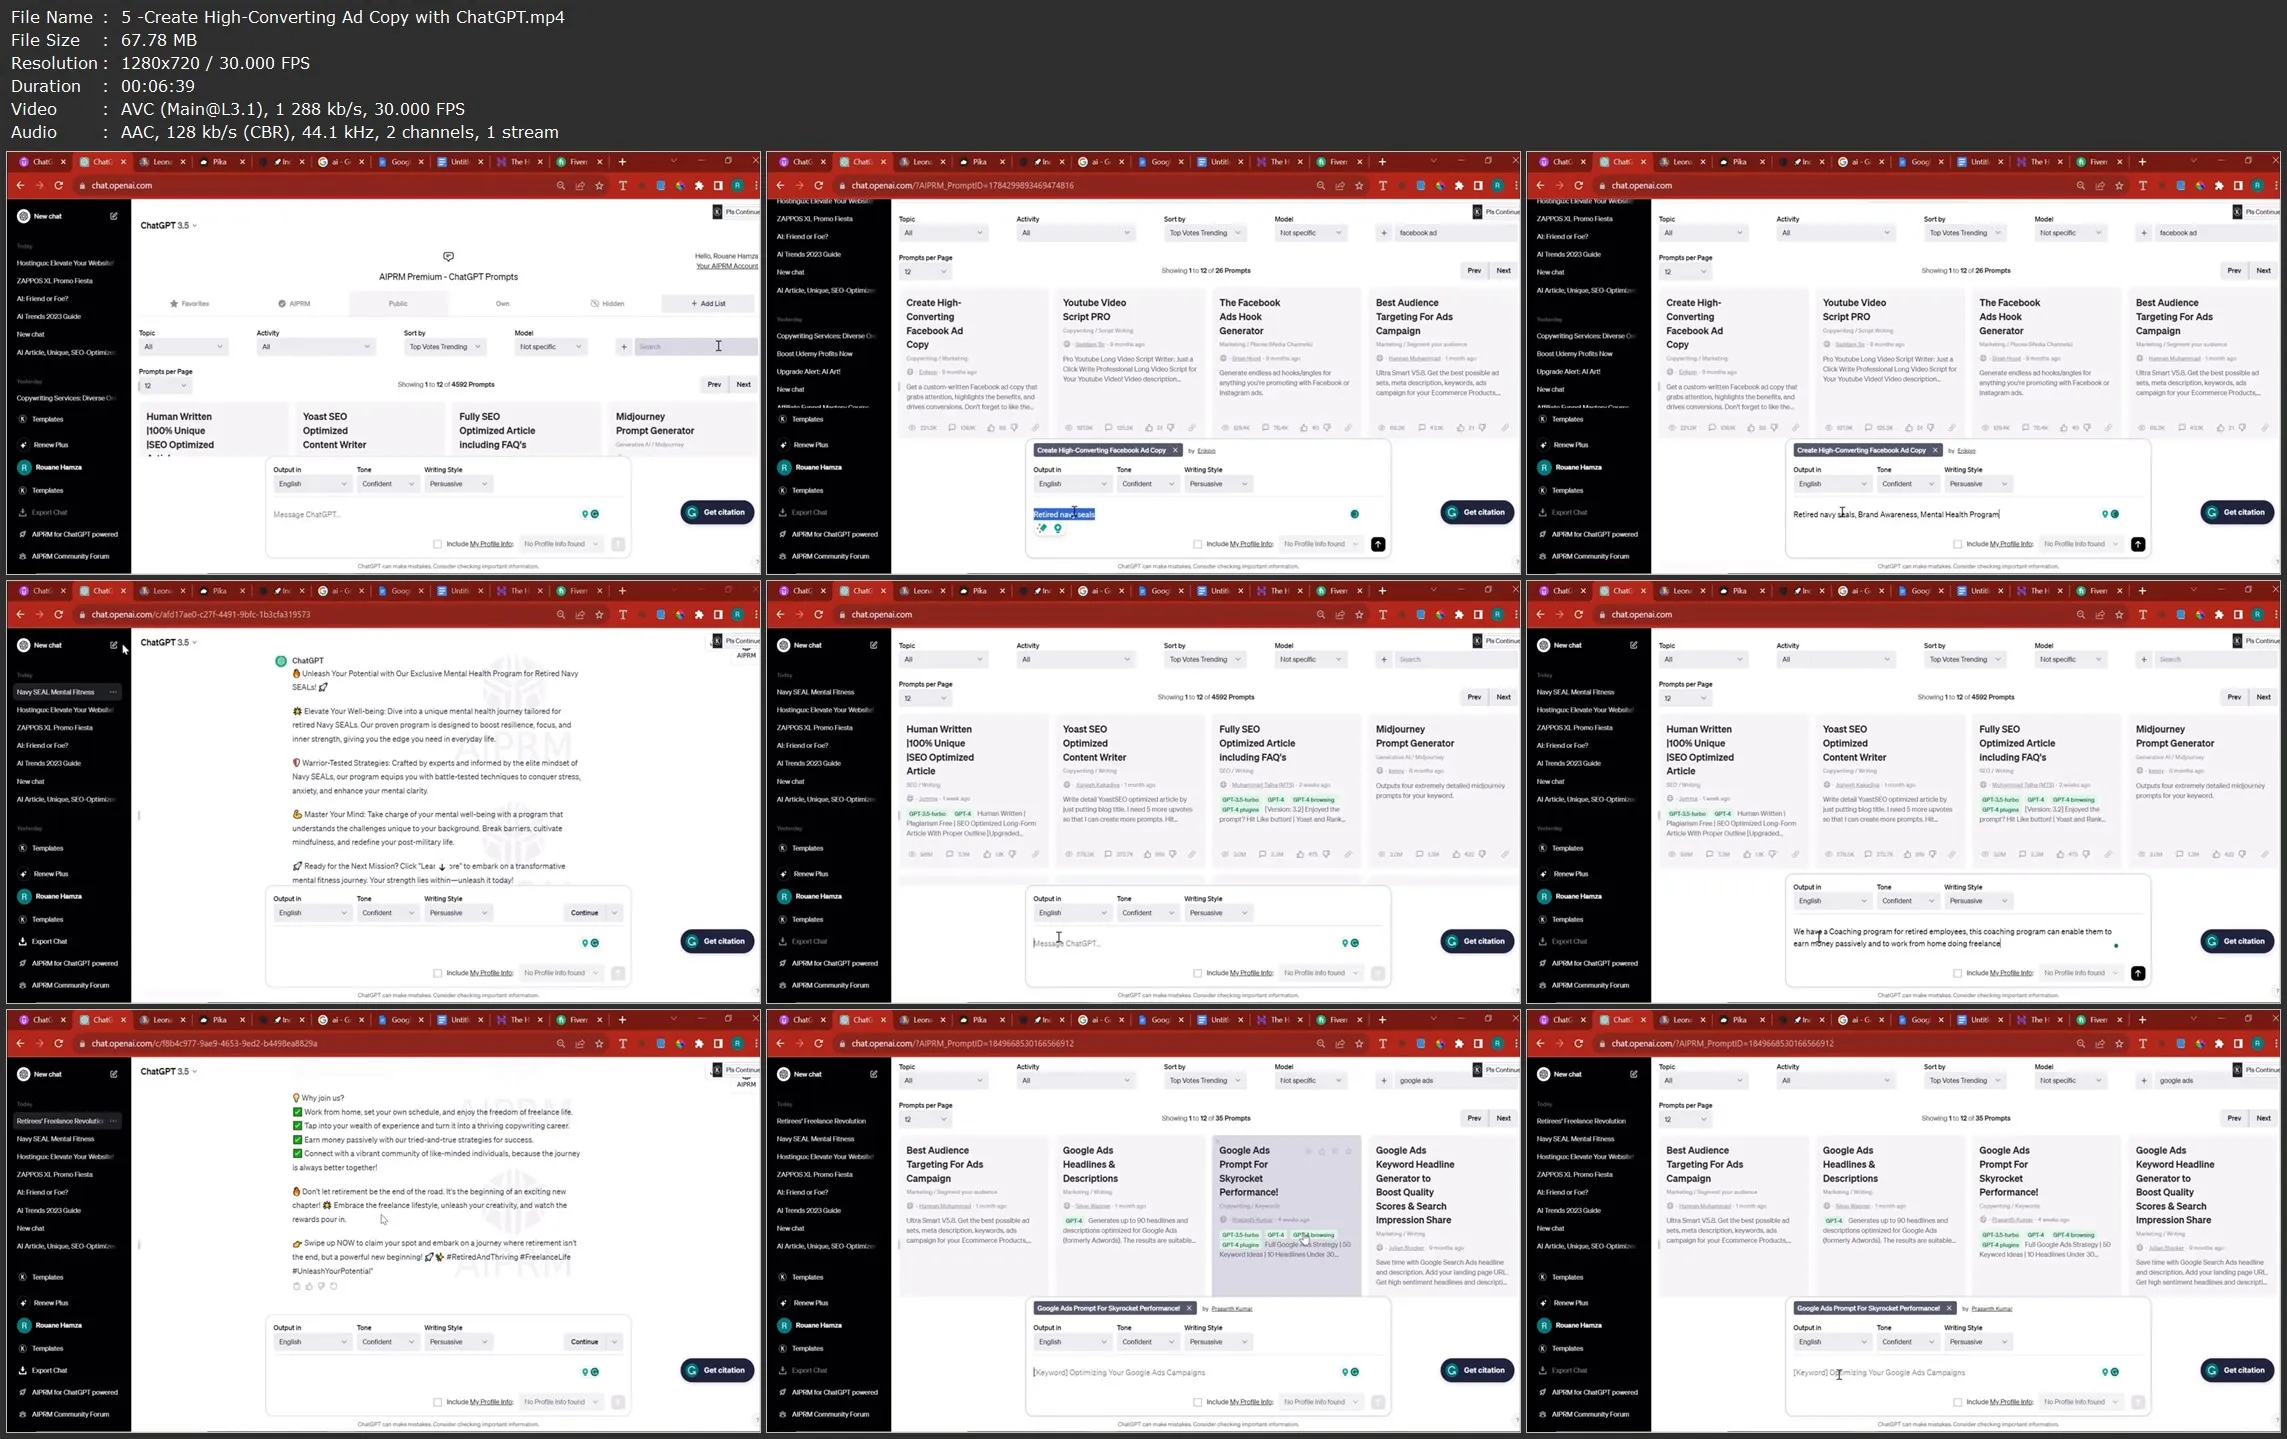Click Prev page button in shaded Skyrocket card frame
The image size is (2287, 1439).
(x=1473, y=1119)
